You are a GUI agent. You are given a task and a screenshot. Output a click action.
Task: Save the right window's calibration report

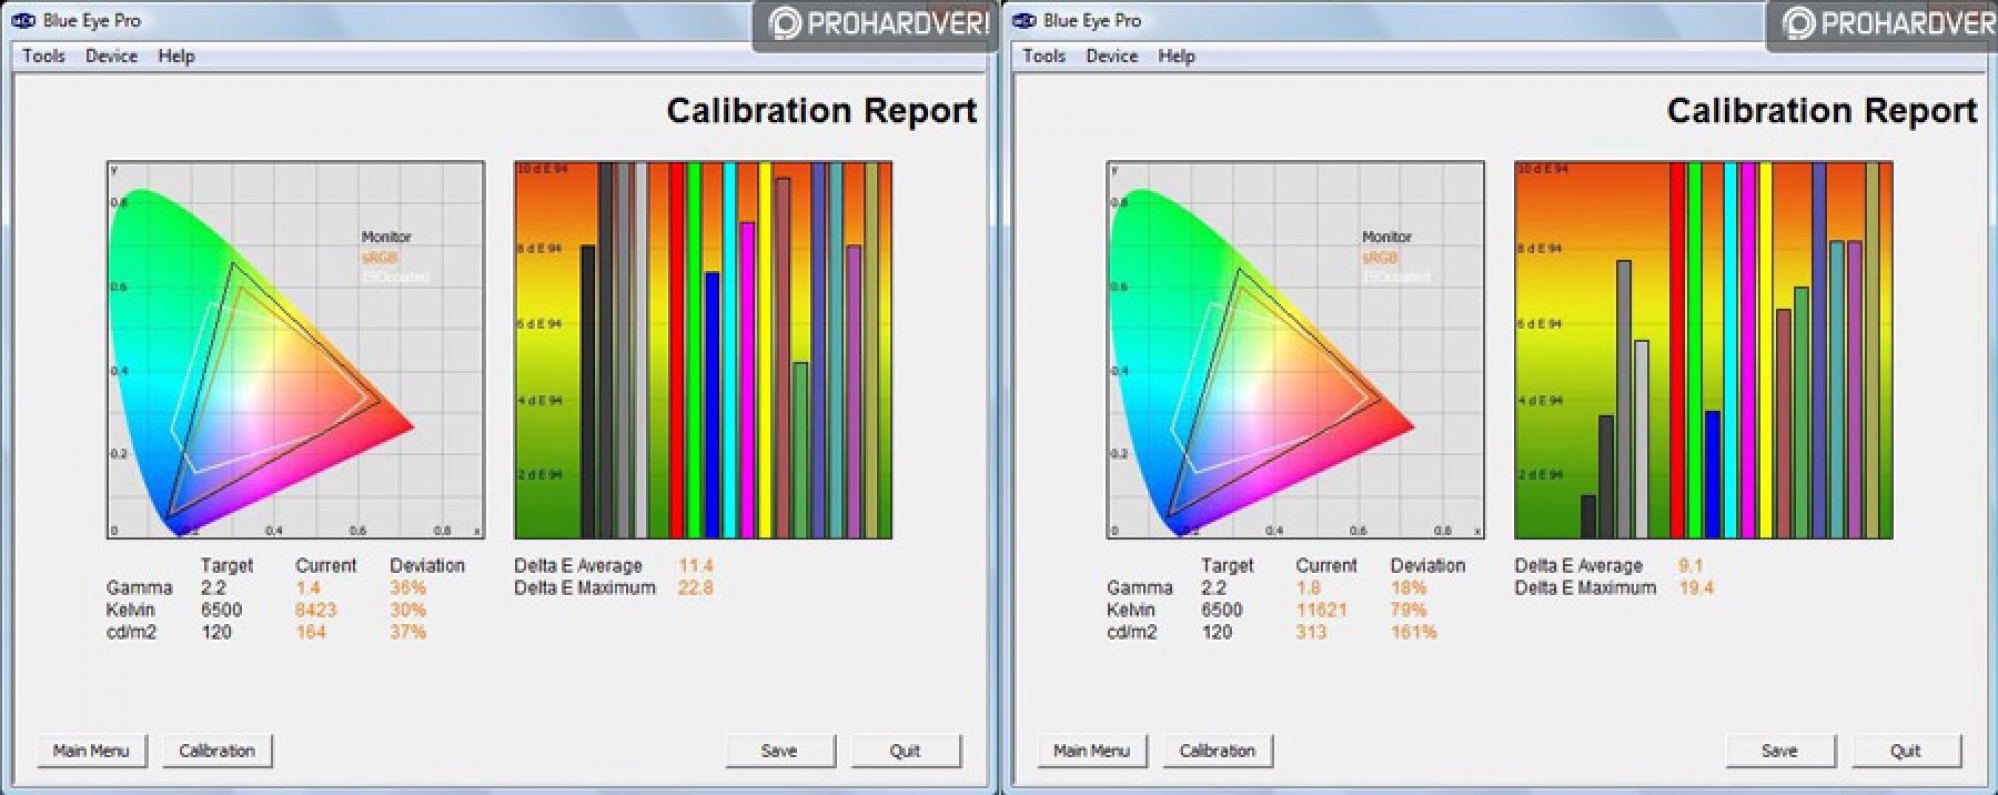(x=1779, y=751)
